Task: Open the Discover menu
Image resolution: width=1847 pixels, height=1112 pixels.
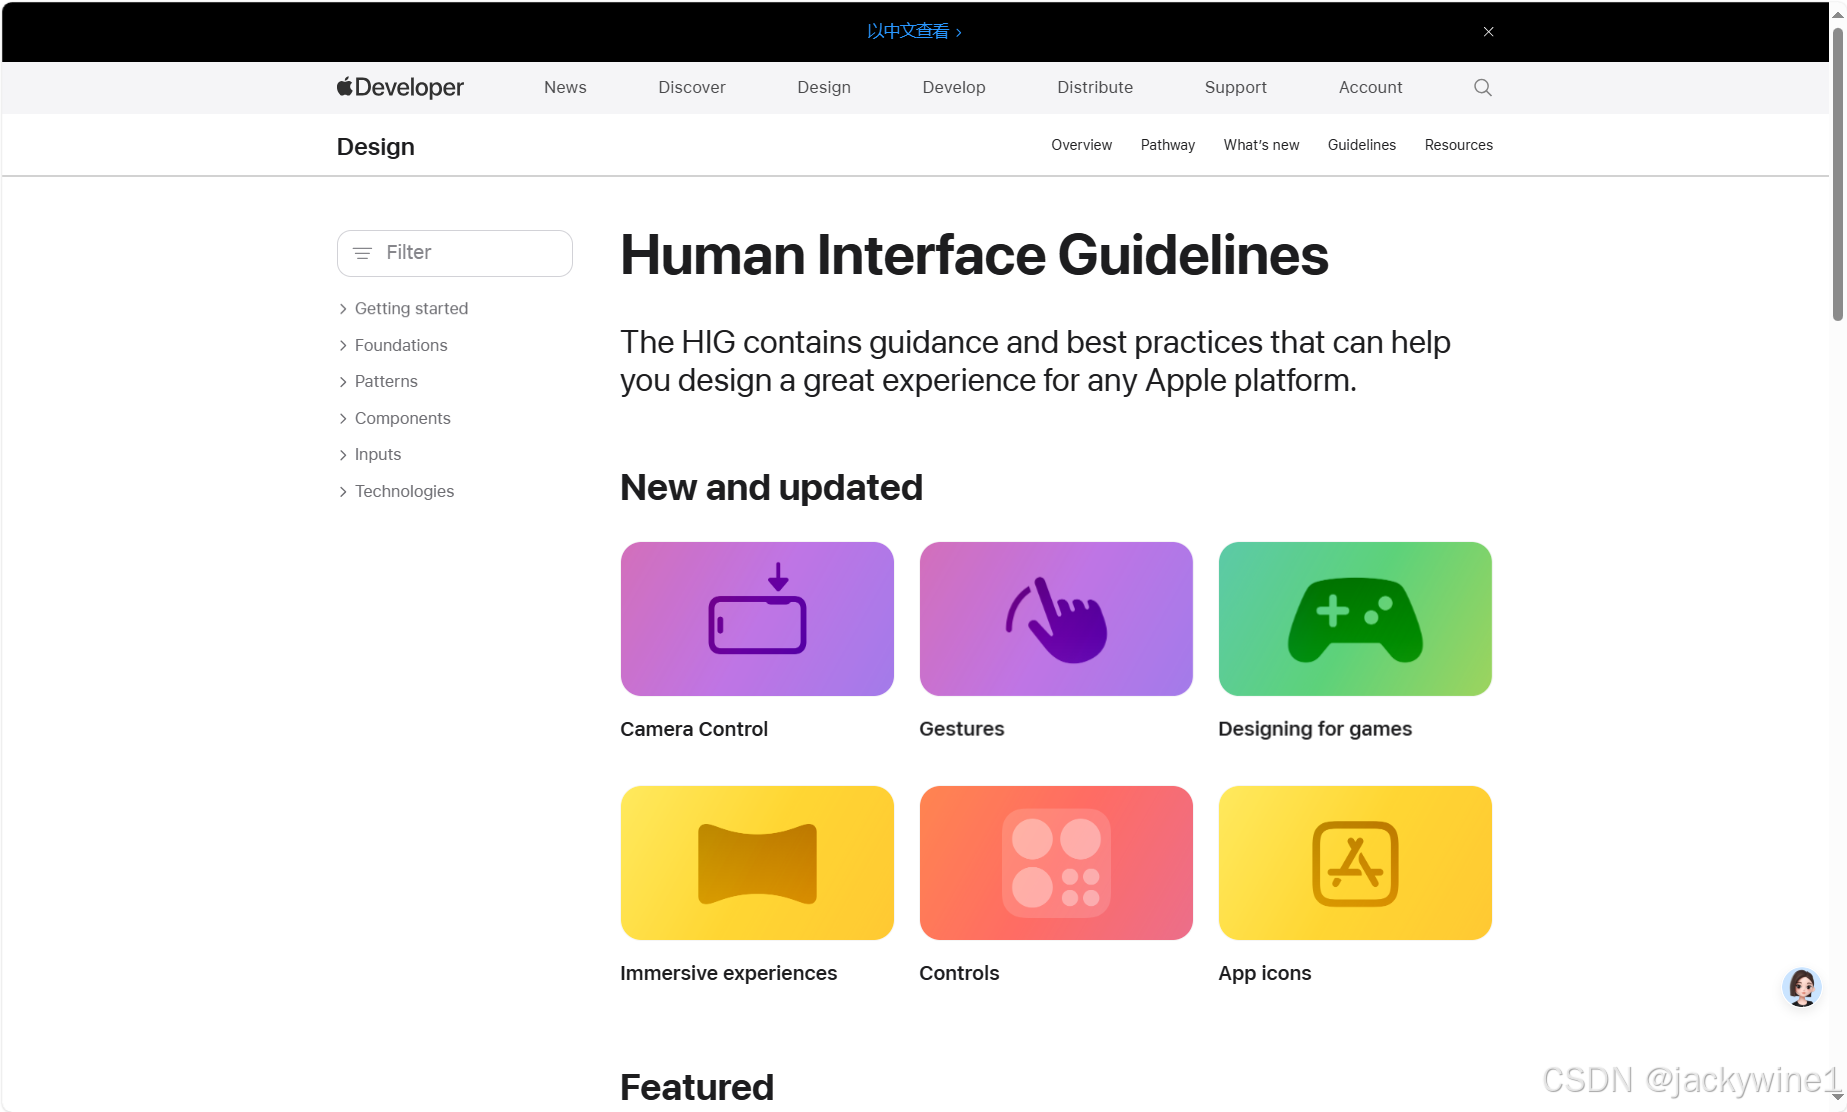Action: 692,87
